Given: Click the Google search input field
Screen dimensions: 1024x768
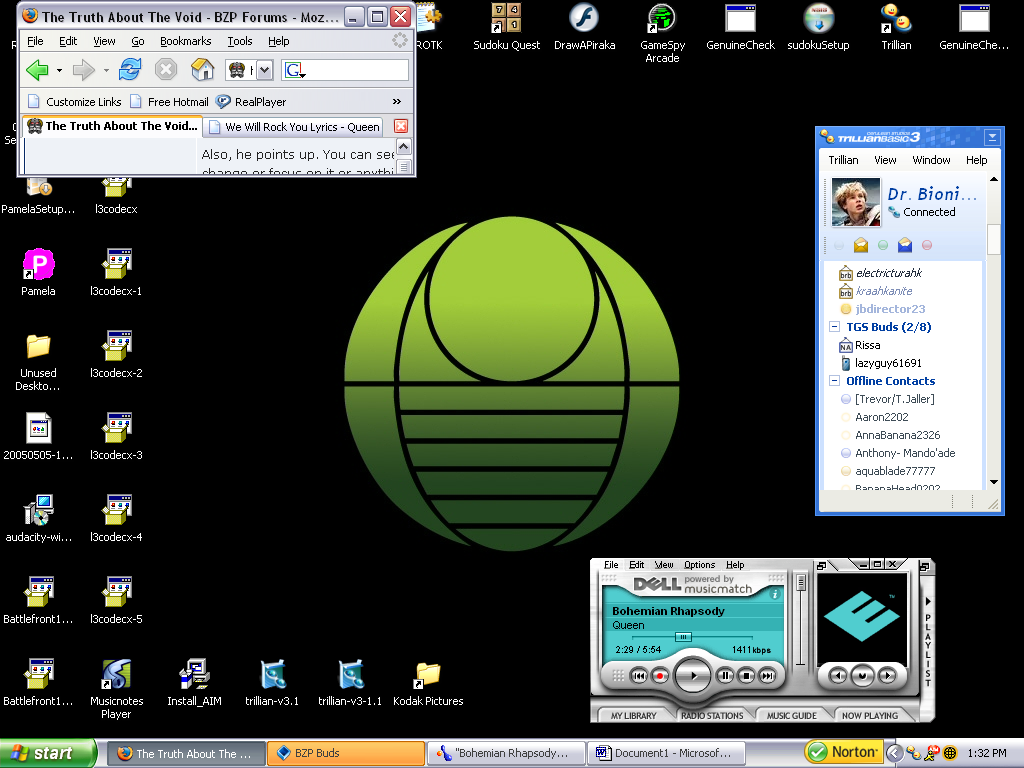Looking at the screenshot, I should (350, 70).
